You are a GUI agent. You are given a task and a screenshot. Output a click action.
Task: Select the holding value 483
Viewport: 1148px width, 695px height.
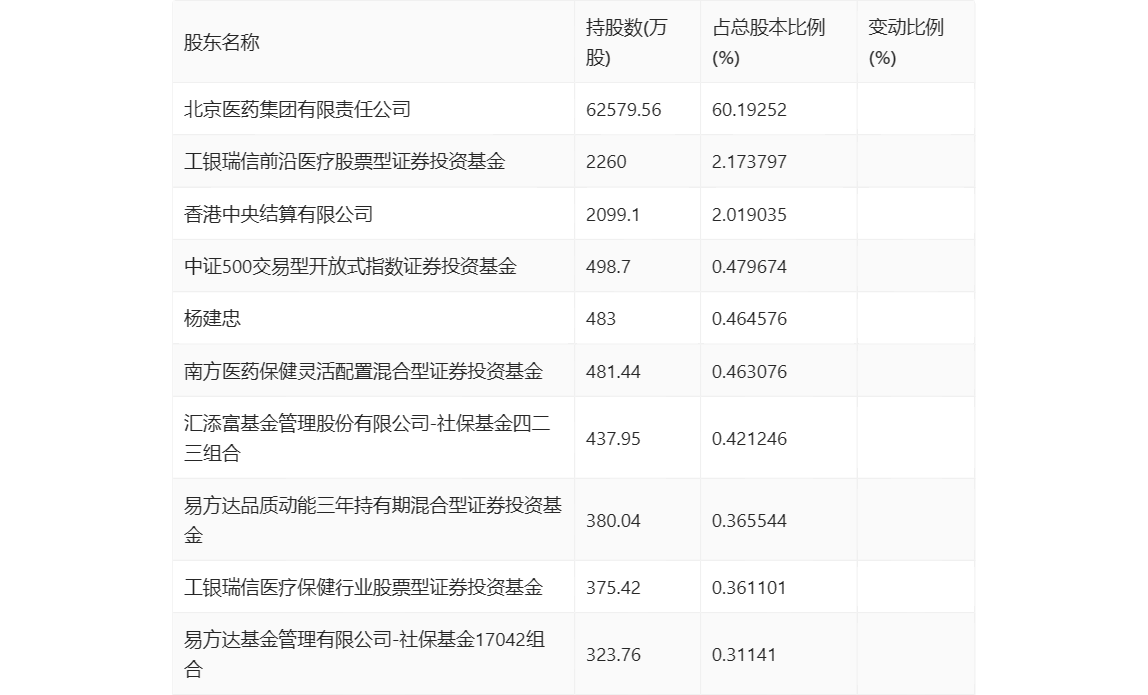pos(601,319)
